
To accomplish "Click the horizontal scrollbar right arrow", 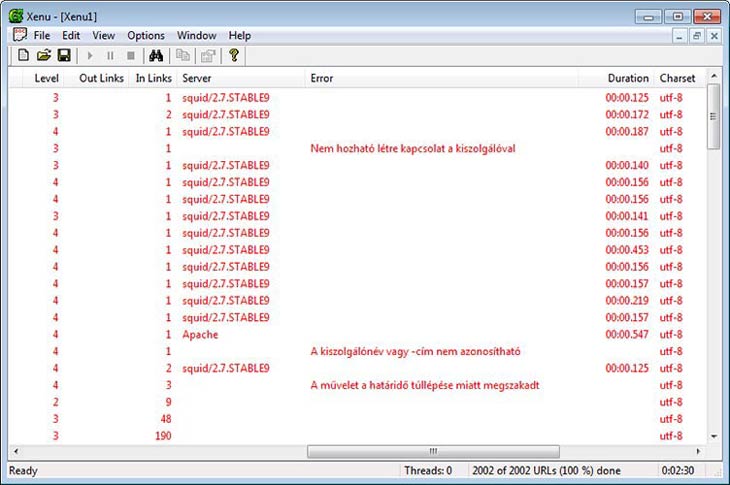I will (x=699, y=451).
